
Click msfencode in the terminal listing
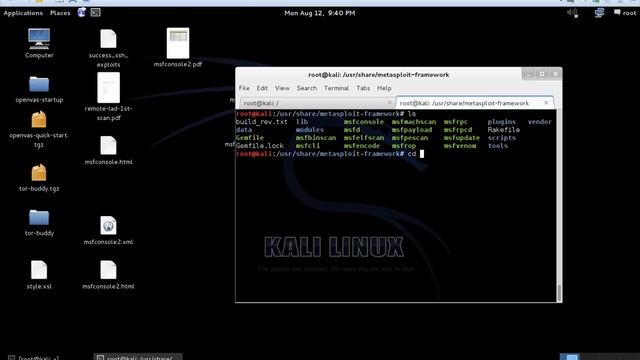pos(362,146)
